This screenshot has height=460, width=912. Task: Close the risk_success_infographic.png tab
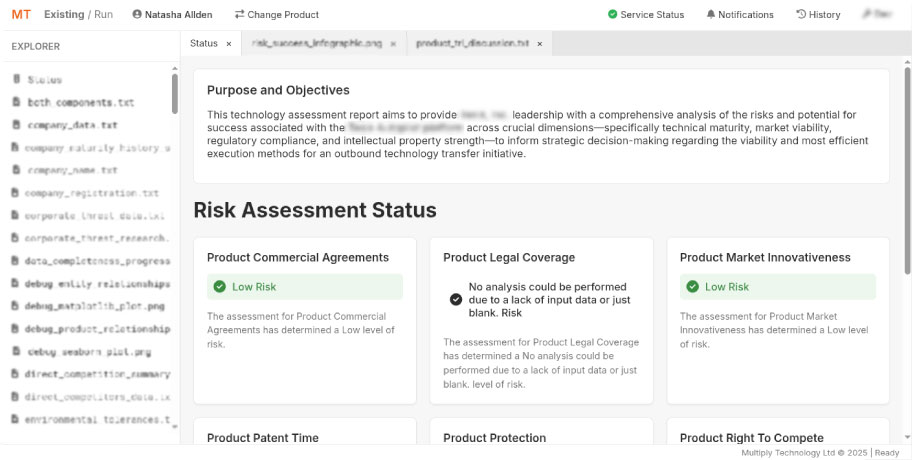393,44
